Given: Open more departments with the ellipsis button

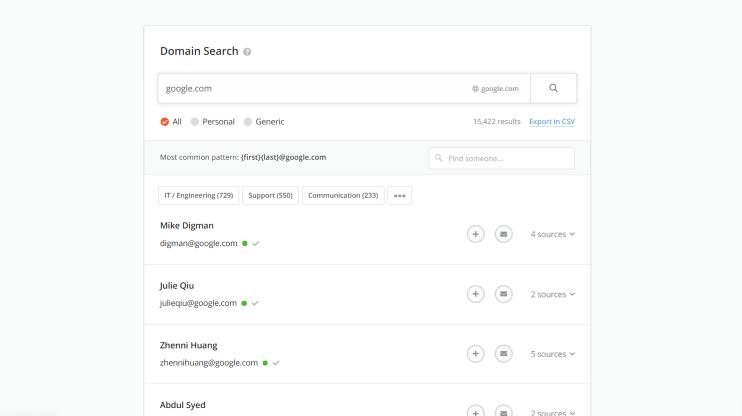Looking at the screenshot, I should [399, 195].
